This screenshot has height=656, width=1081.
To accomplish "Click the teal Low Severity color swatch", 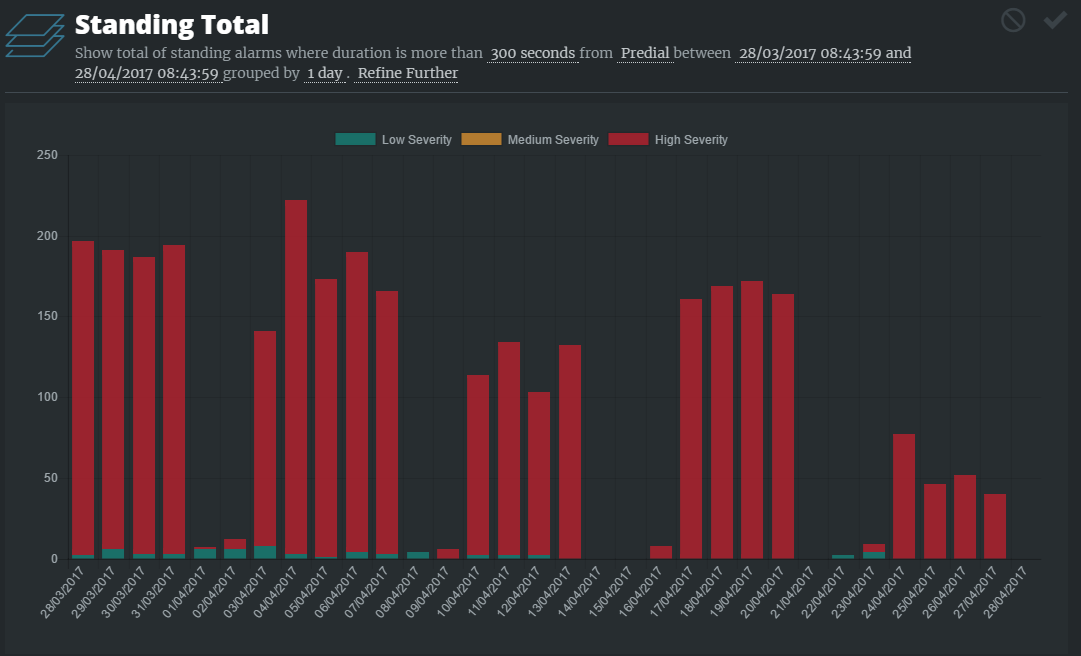I will 355,140.
